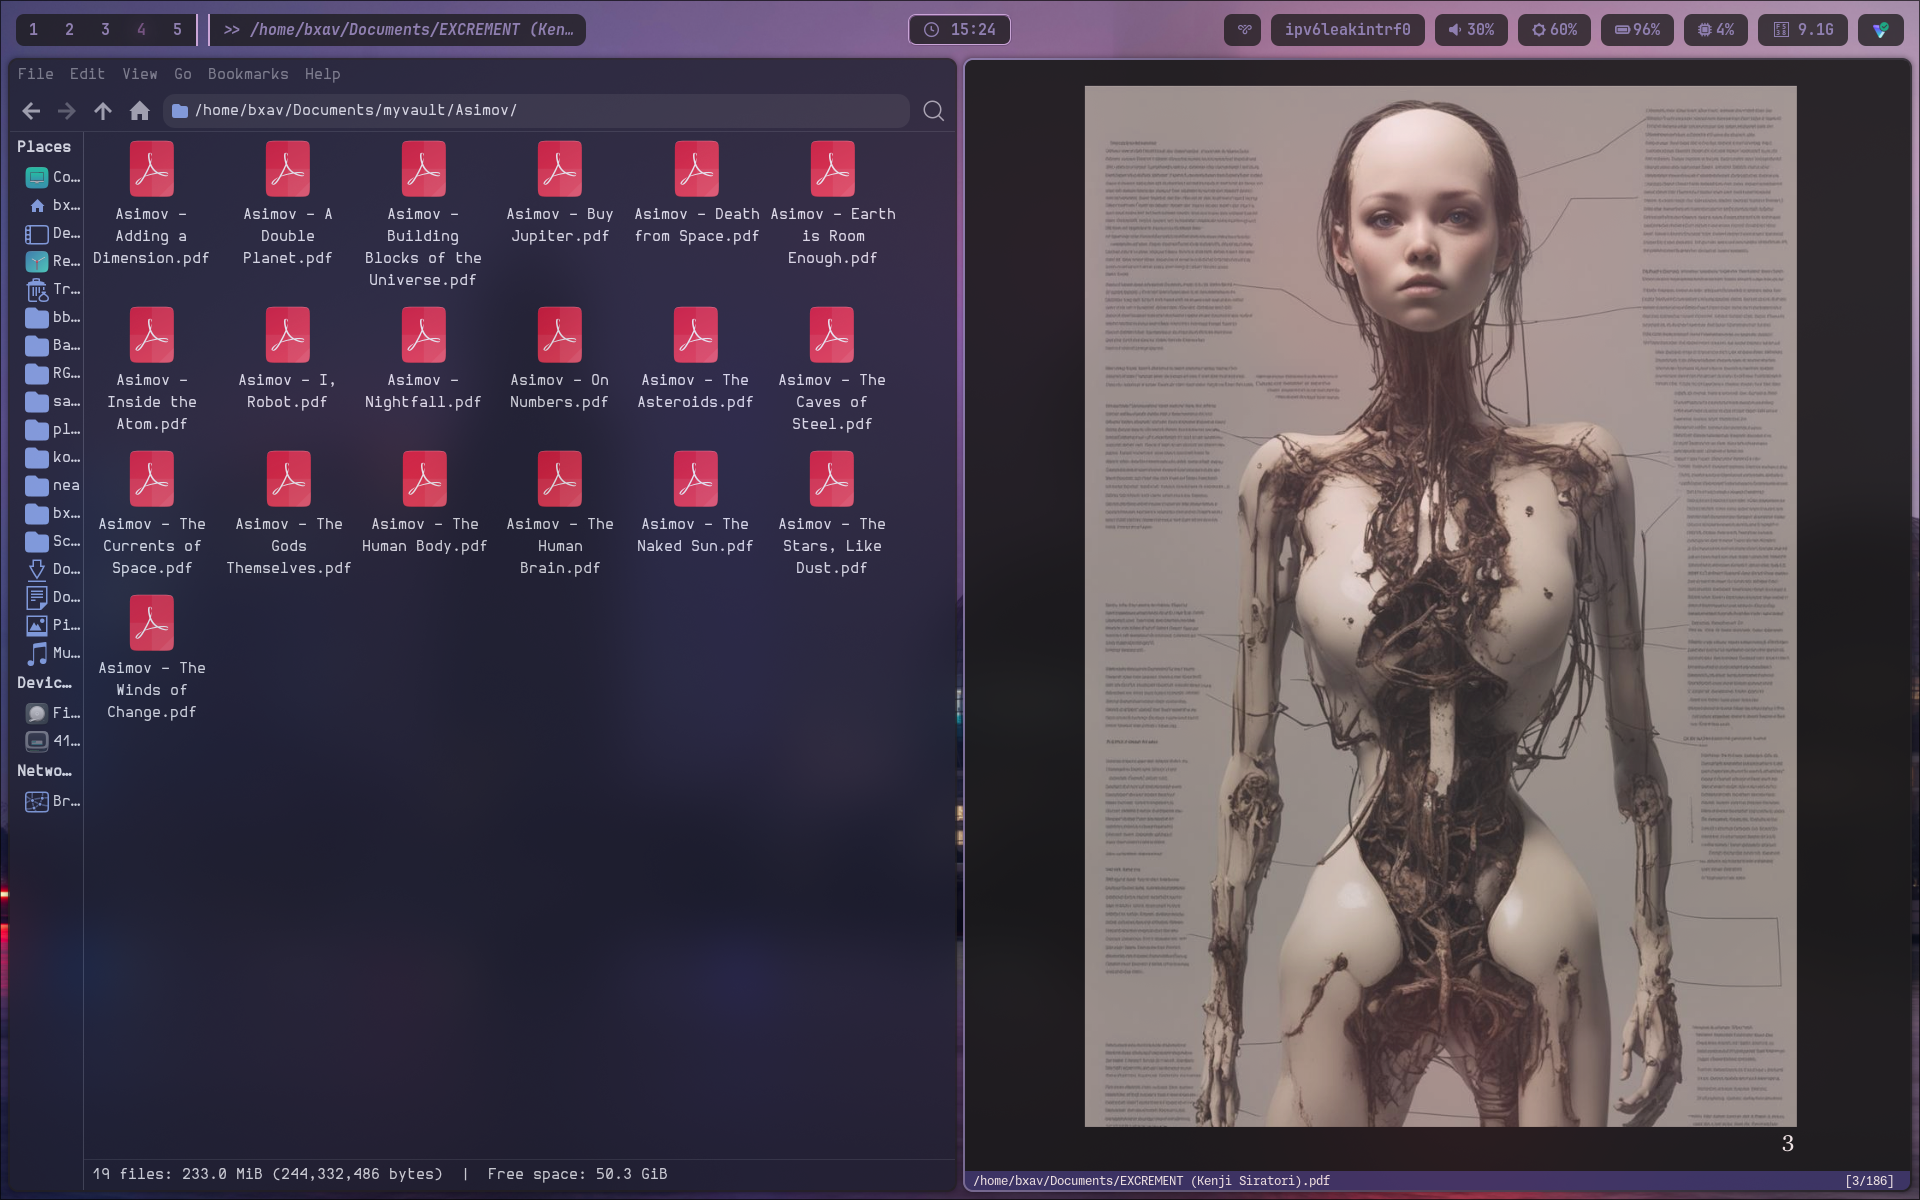Jump to the home folder icon in toolbar

point(140,111)
